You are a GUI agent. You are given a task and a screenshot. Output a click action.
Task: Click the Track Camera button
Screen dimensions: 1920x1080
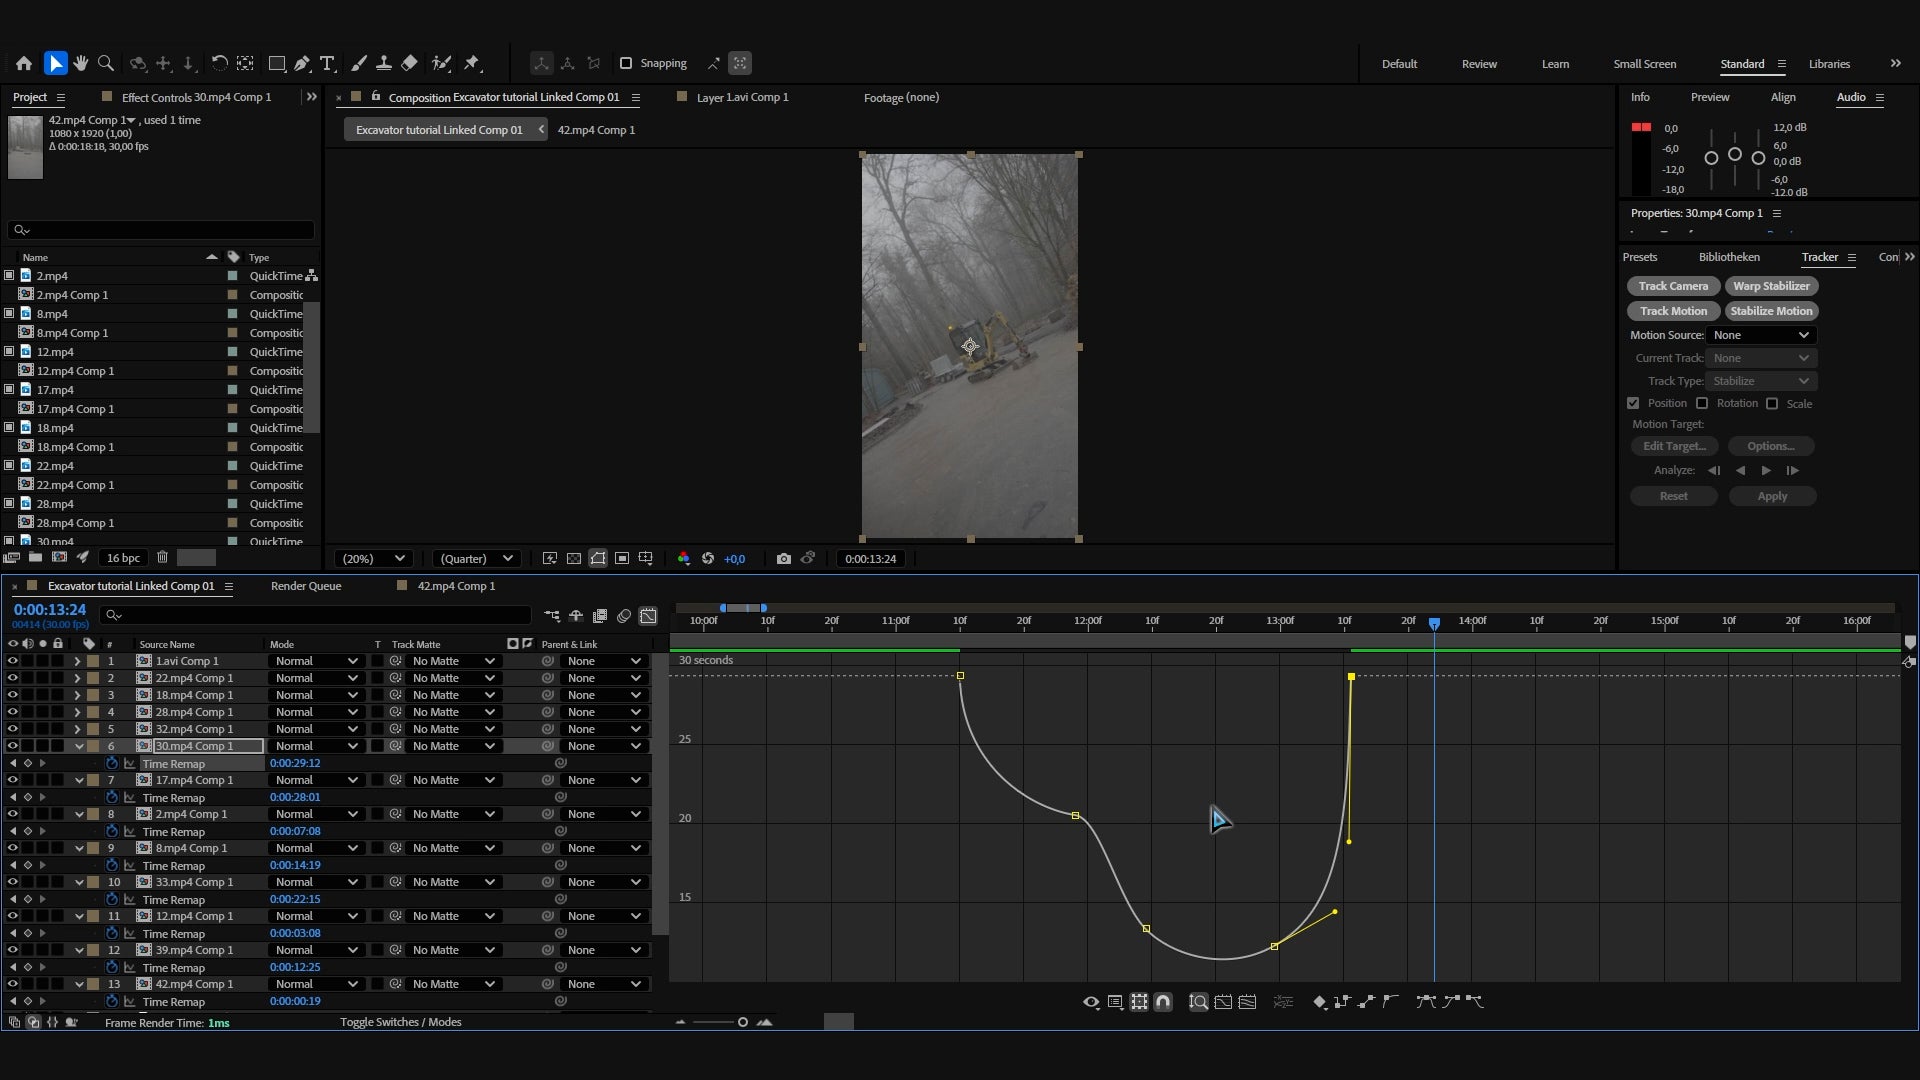1673,286
